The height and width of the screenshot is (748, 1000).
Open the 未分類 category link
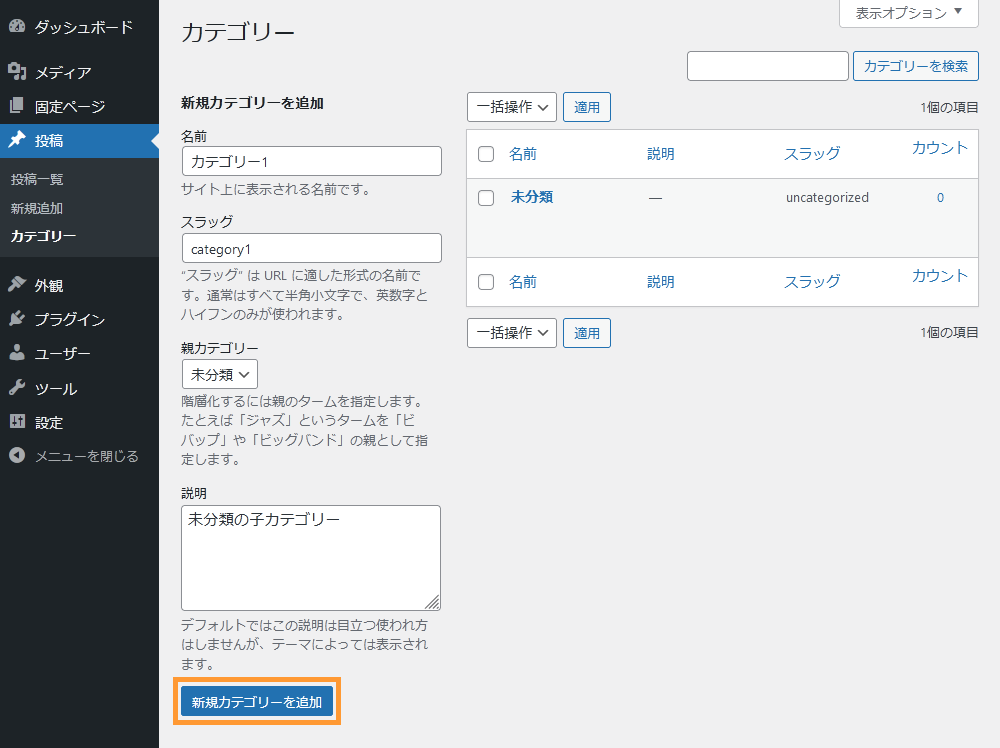(x=531, y=197)
